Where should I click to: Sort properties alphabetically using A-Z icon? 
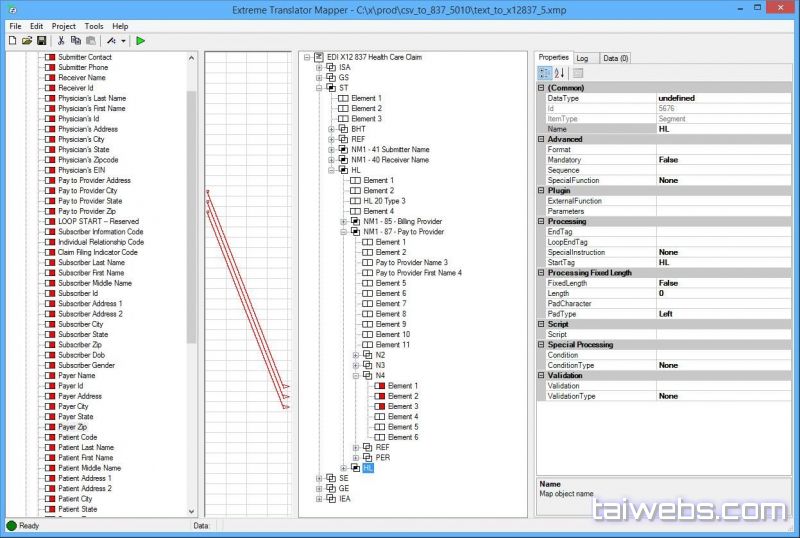coord(560,73)
